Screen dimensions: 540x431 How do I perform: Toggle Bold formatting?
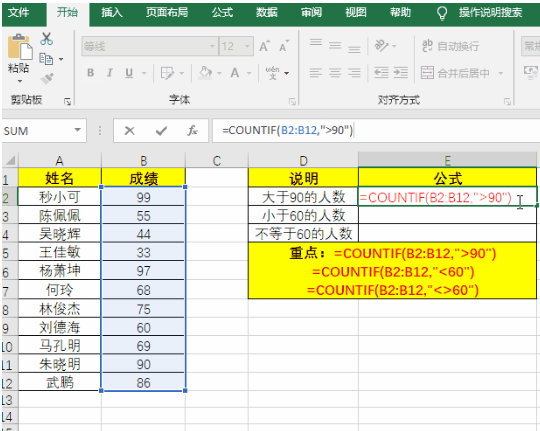point(91,73)
